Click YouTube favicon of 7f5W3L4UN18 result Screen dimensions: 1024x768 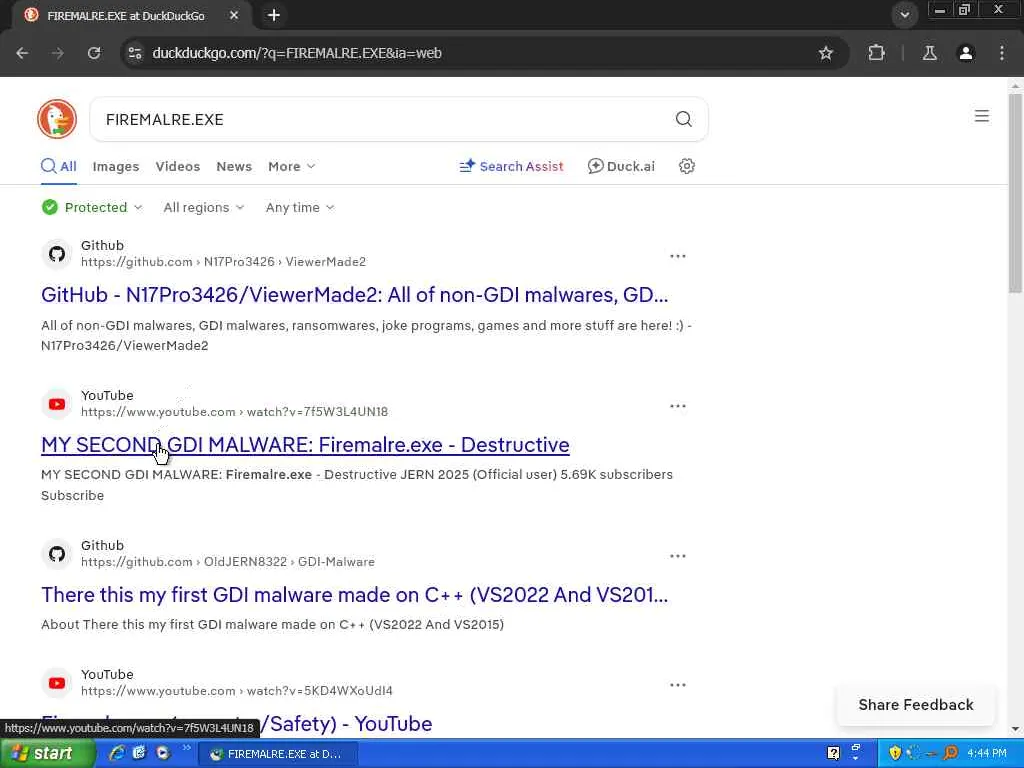pyautogui.click(x=57, y=404)
